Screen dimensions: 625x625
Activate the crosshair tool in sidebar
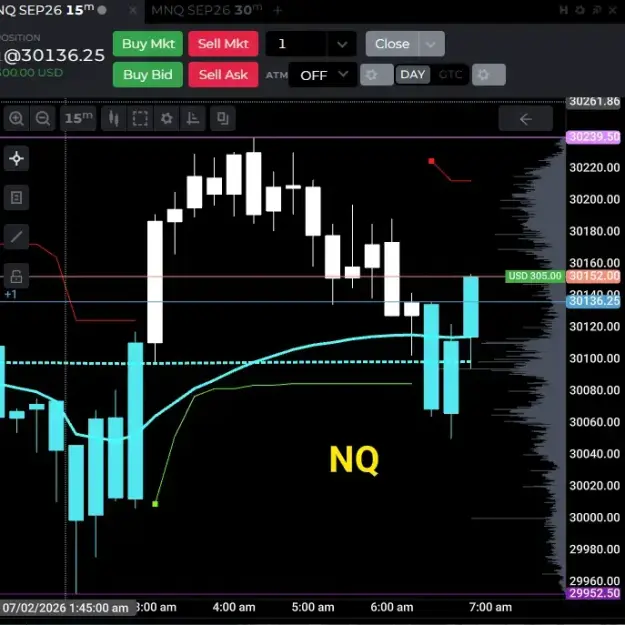[x=16, y=158]
